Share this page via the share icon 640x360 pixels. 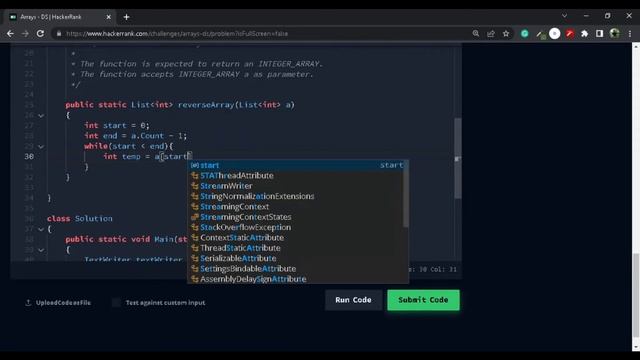coord(491,33)
